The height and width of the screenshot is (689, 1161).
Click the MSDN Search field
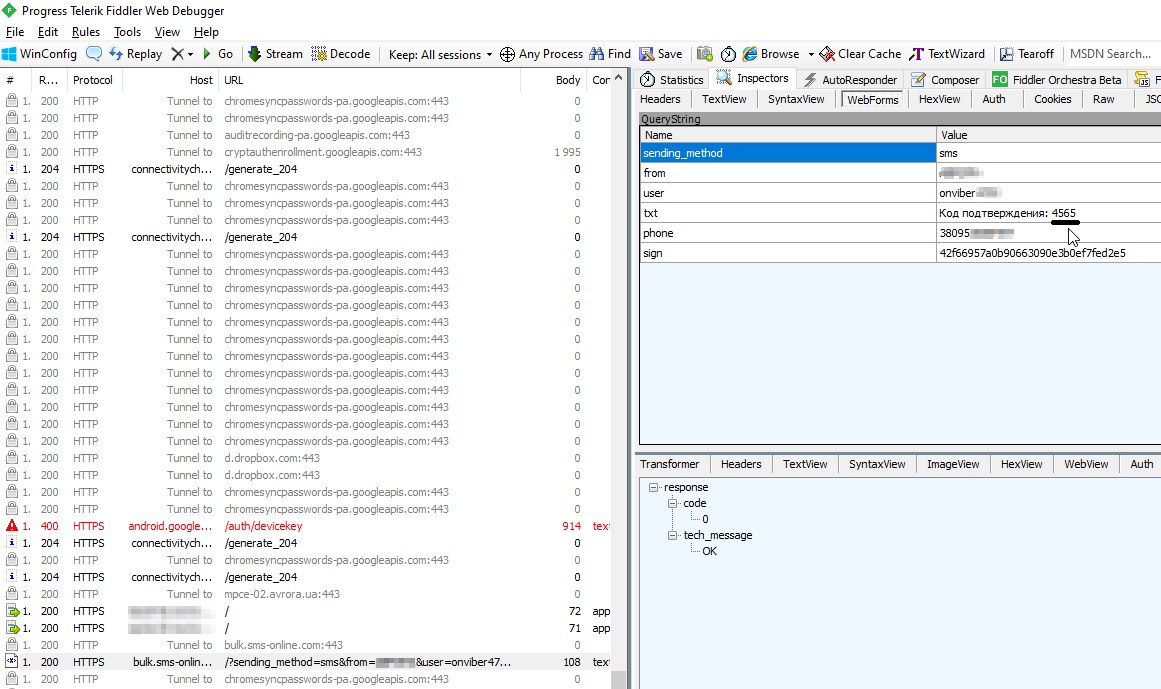point(1111,54)
